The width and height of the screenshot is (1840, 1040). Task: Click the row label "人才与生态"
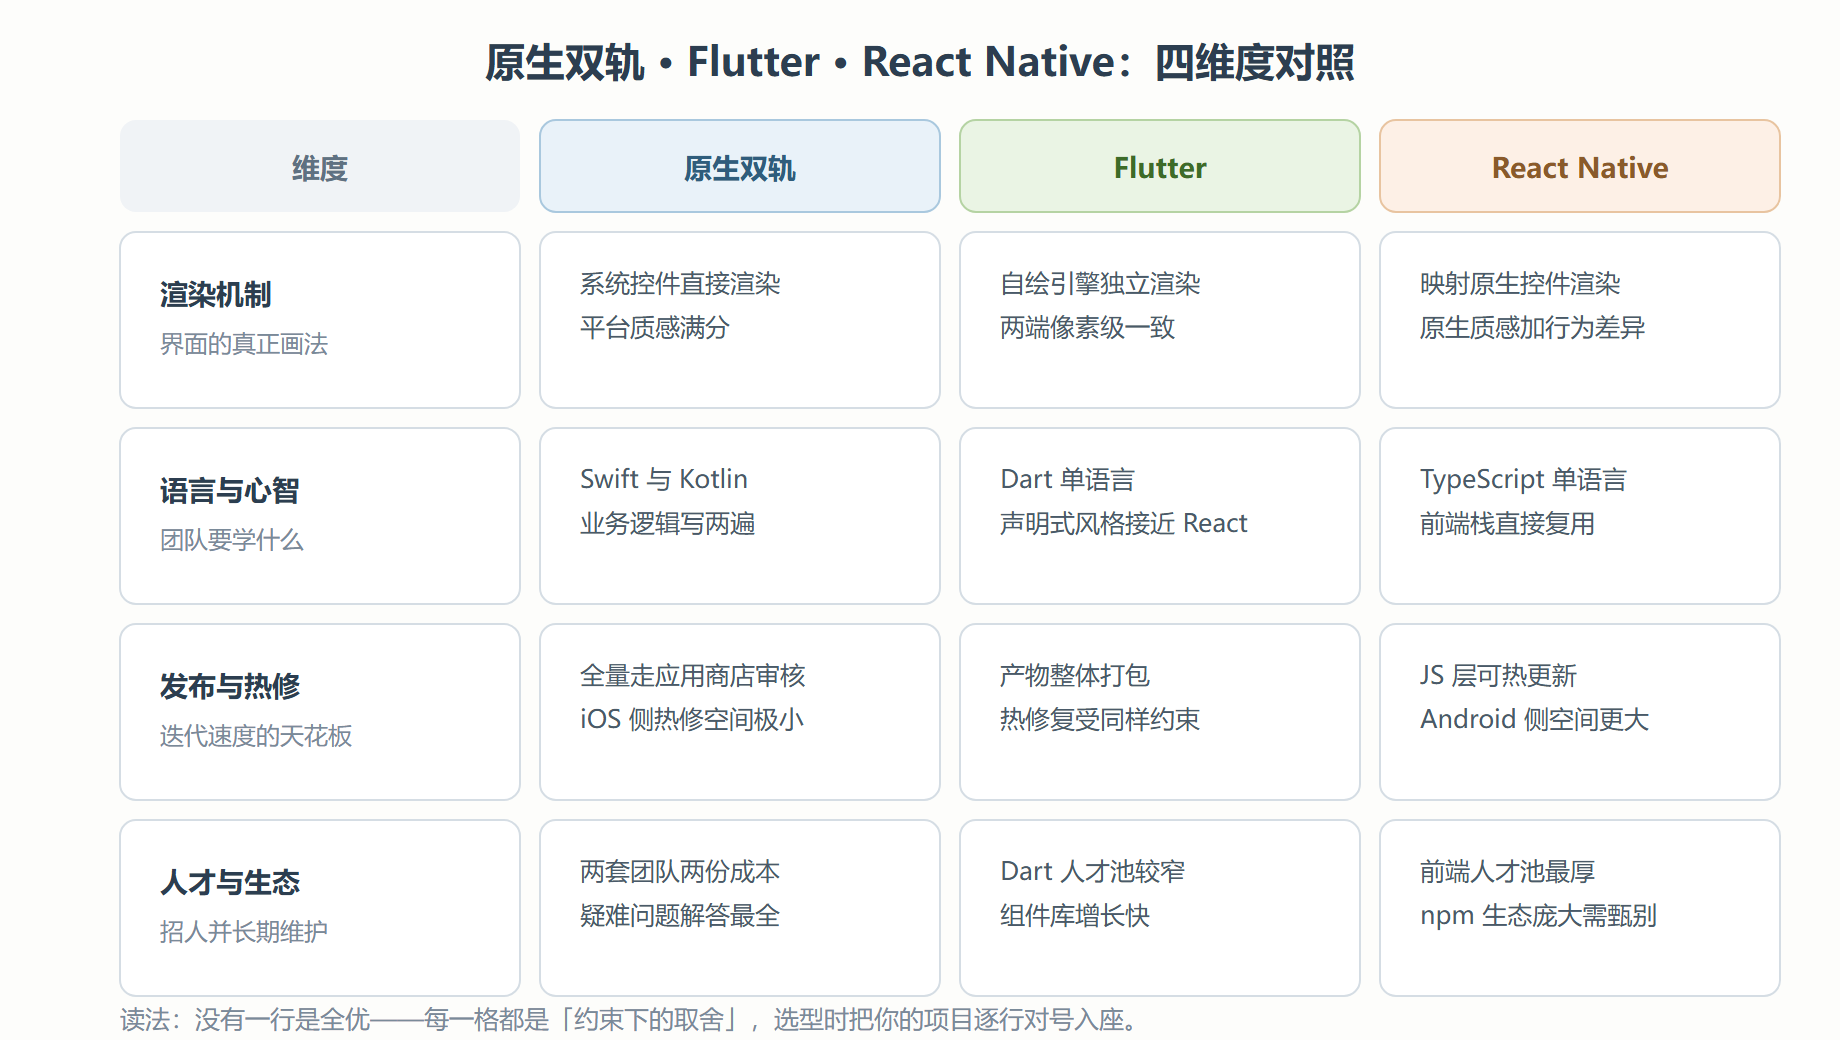pos(230,883)
